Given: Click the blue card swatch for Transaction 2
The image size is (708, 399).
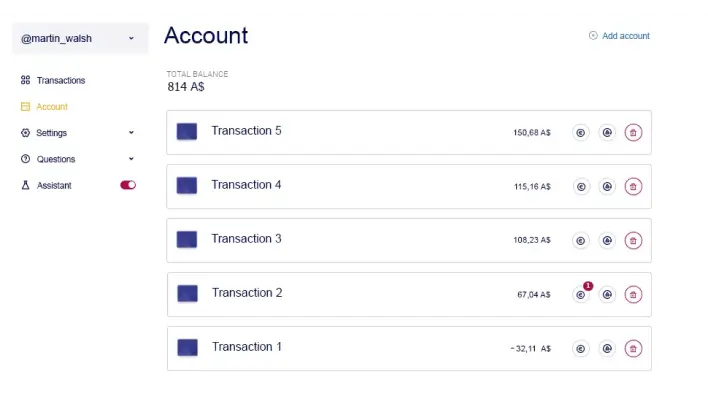Looking at the screenshot, I should pos(187,293).
